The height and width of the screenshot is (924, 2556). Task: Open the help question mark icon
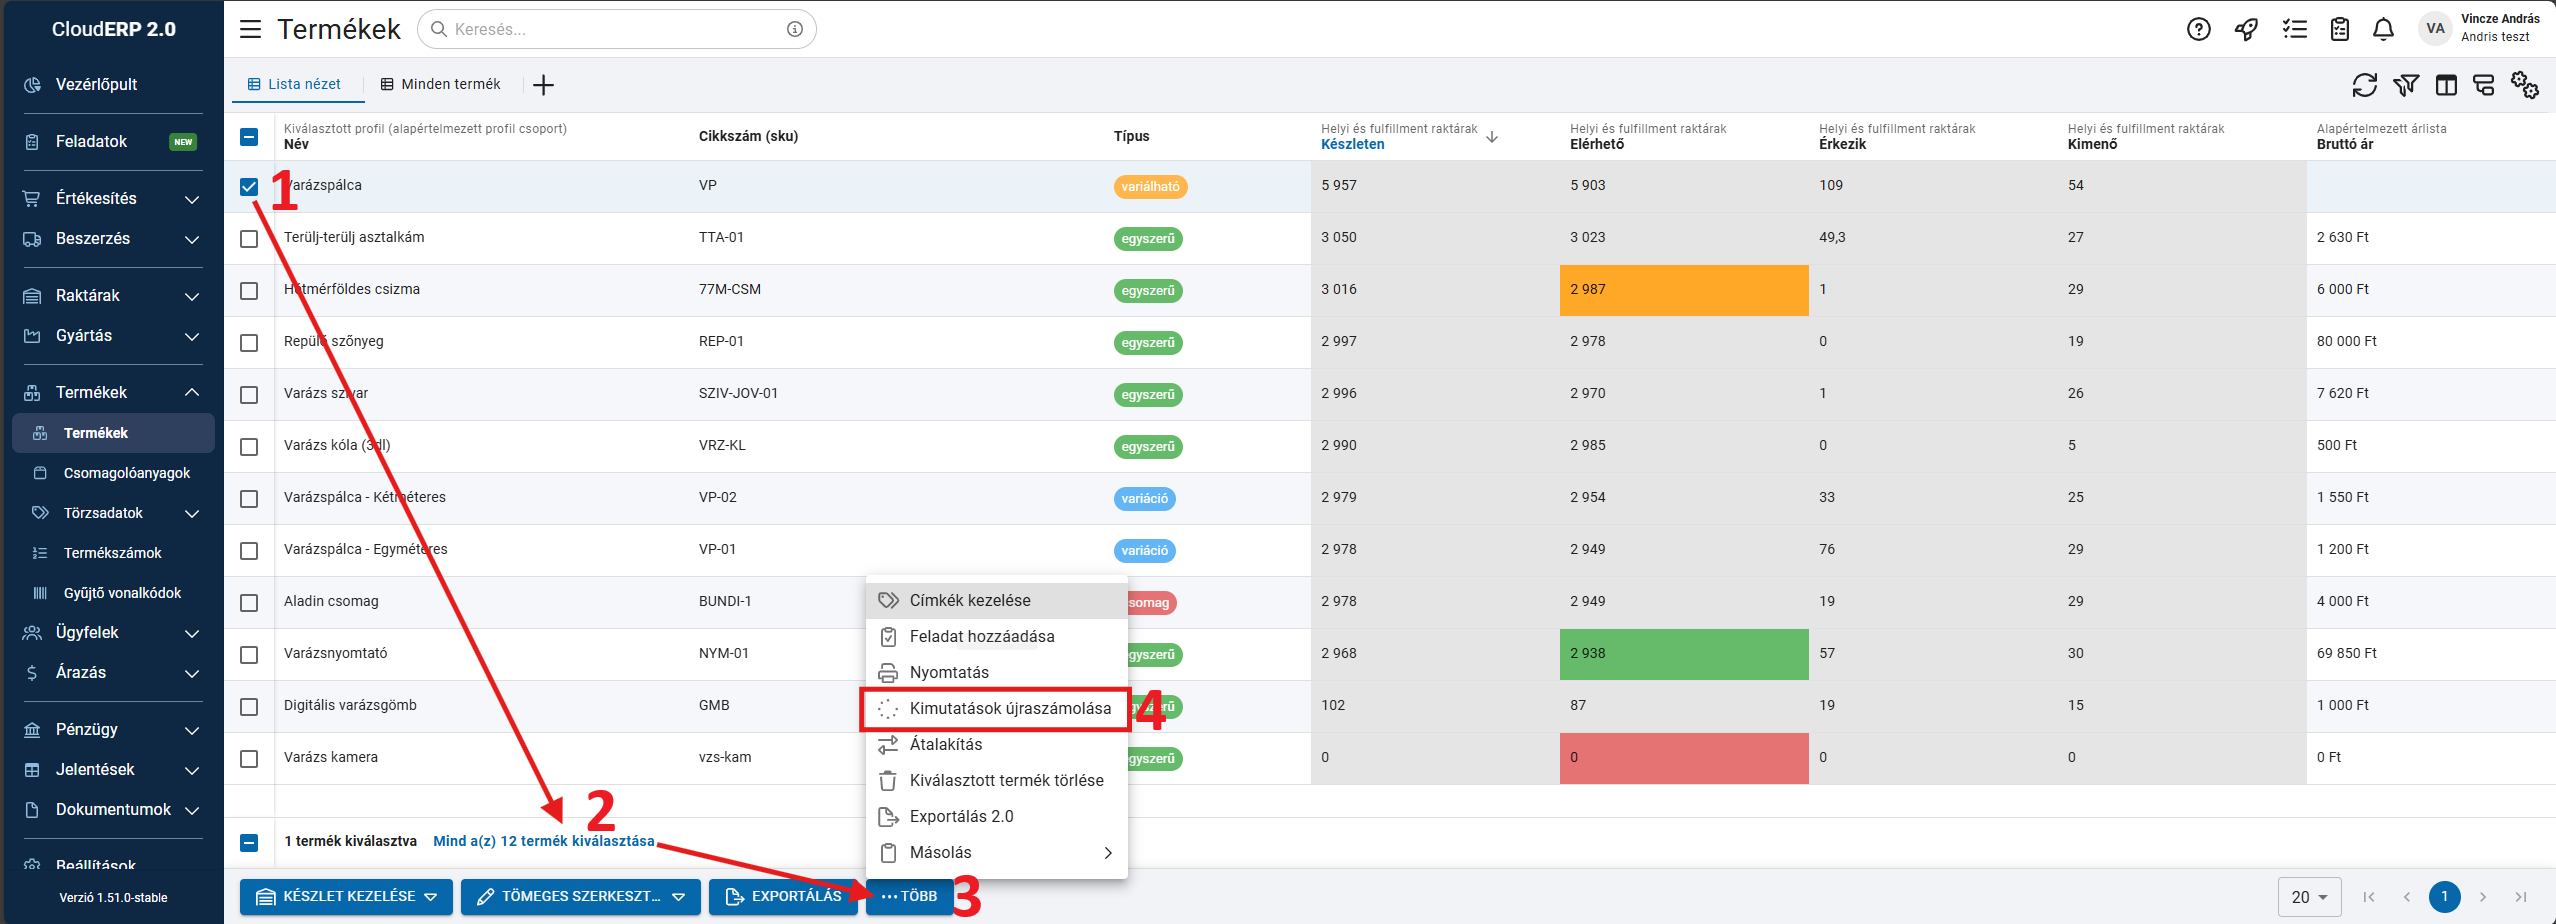(2198, 30)
